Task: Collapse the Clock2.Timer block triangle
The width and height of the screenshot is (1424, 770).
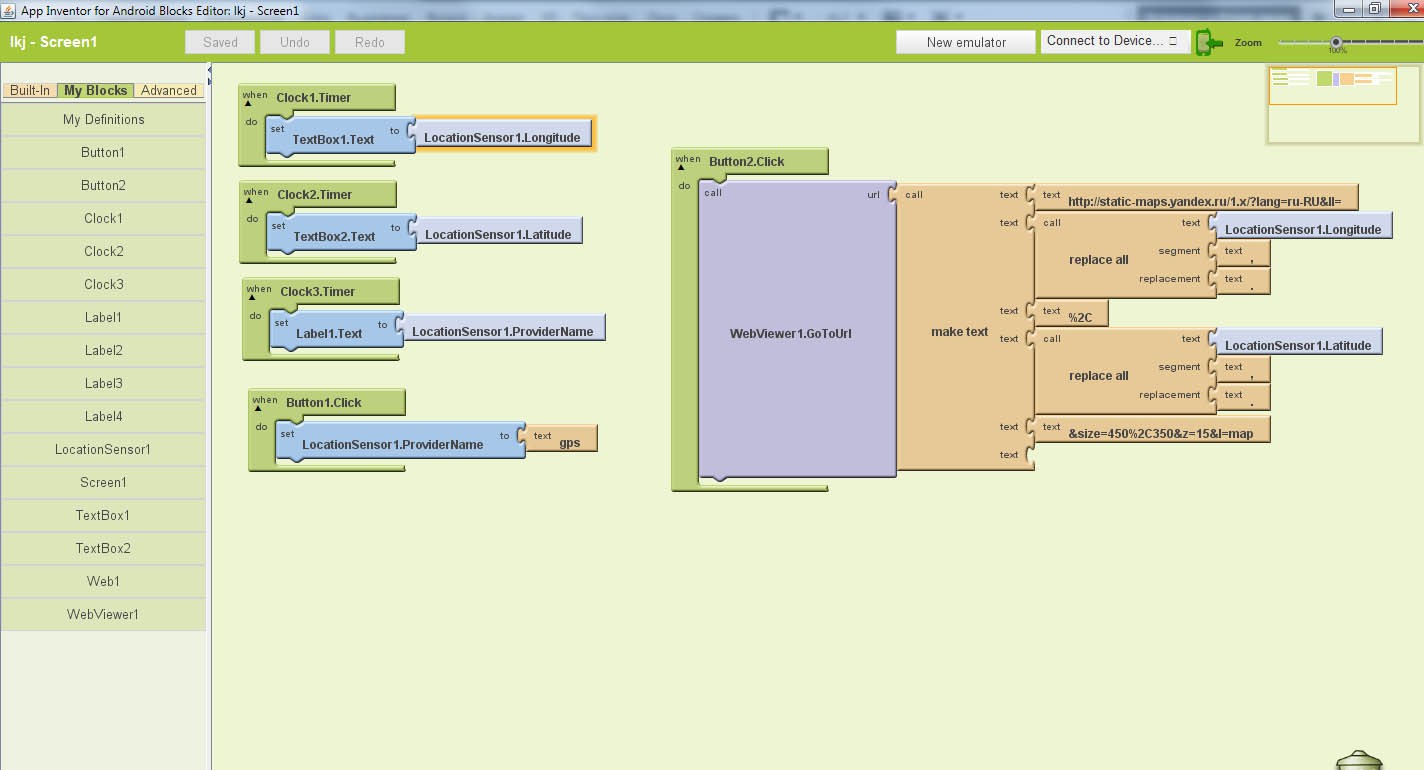Action: (x=250, y=200)
